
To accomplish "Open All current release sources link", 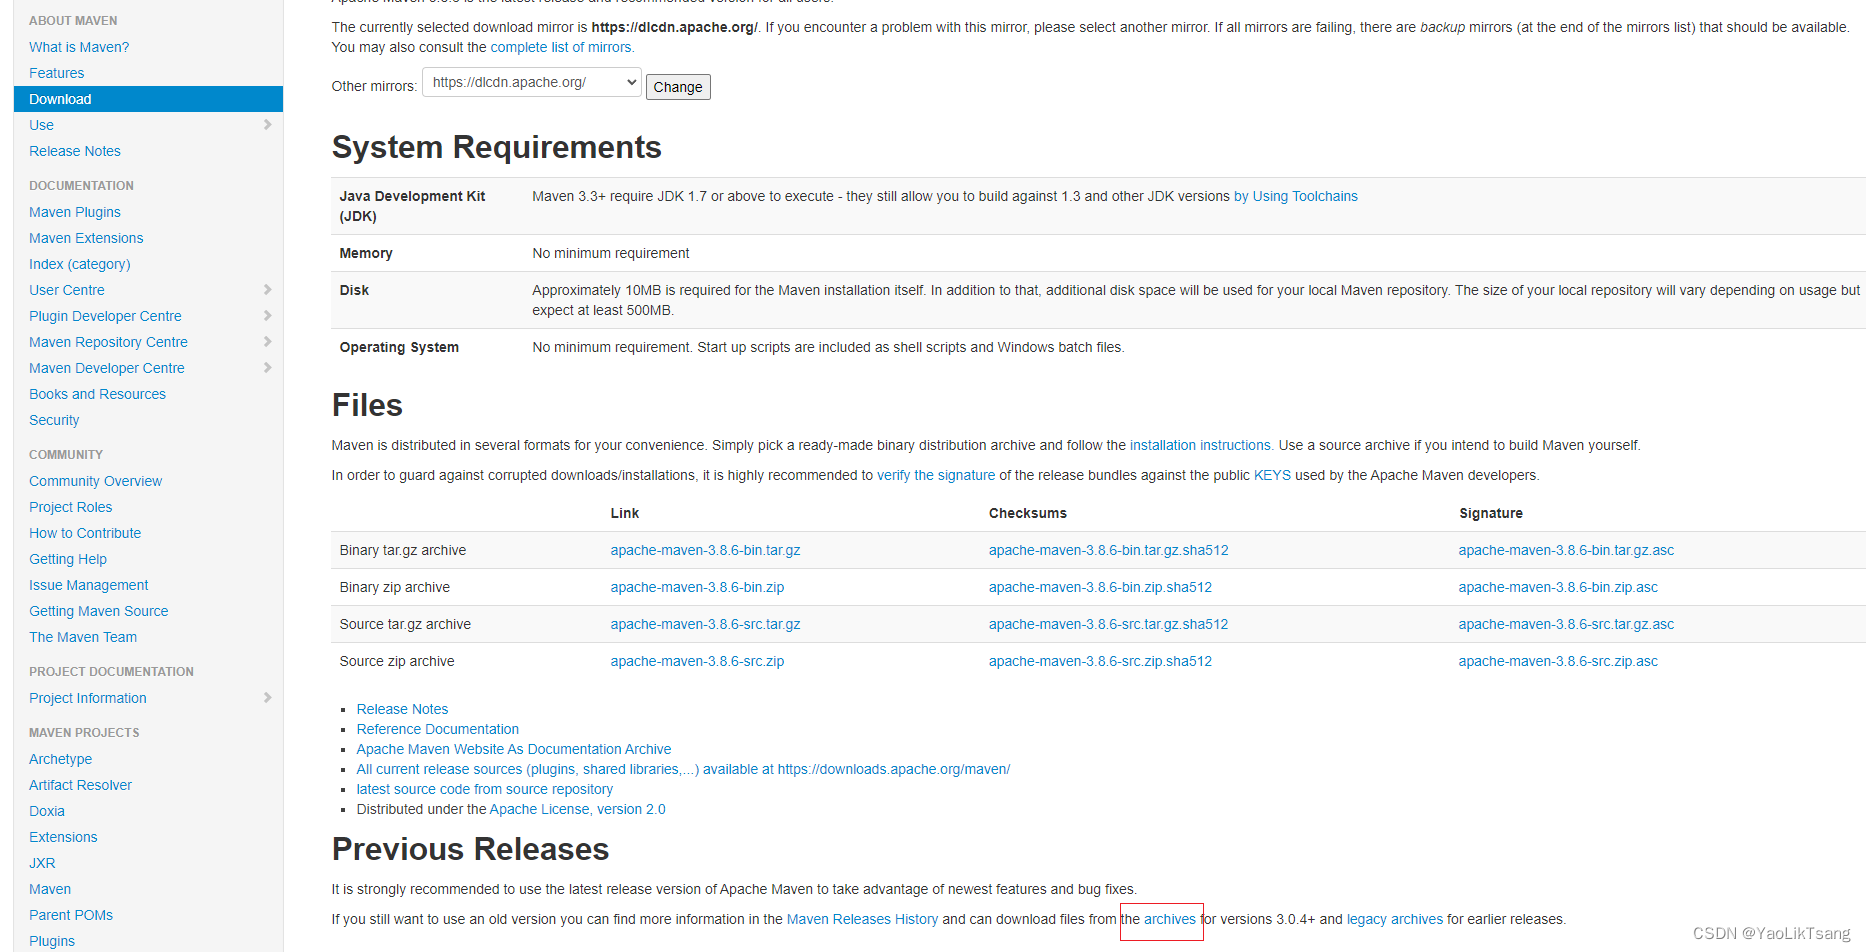I will 683,769.
